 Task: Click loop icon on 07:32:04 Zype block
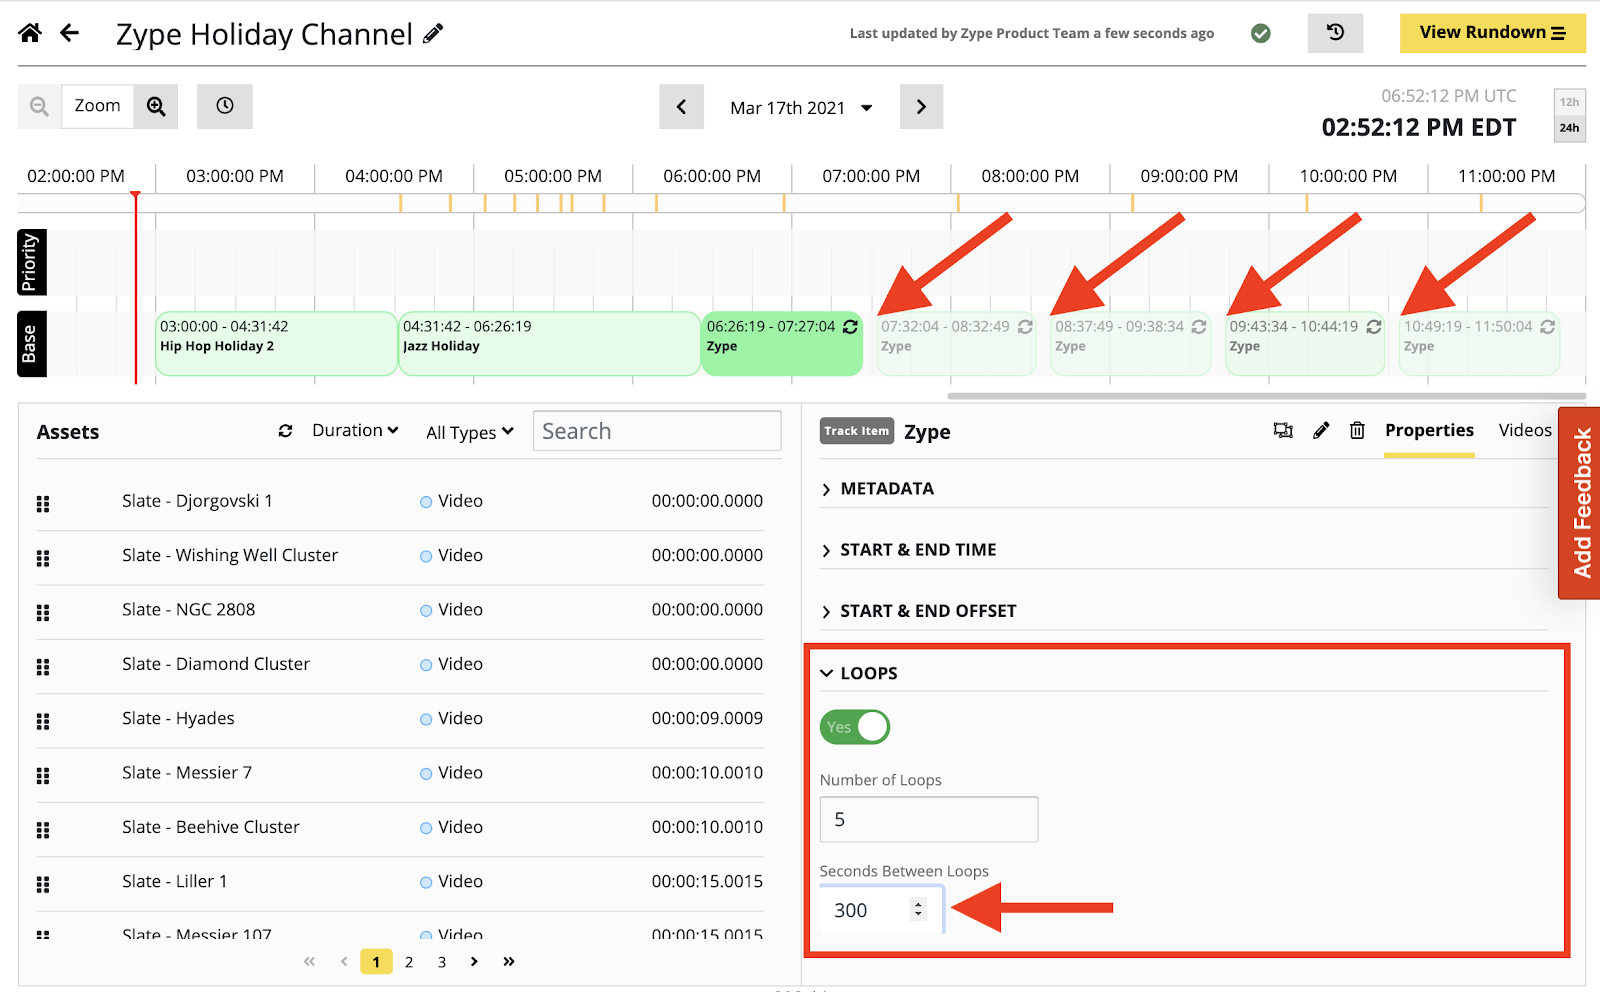tap(1025, 327)
